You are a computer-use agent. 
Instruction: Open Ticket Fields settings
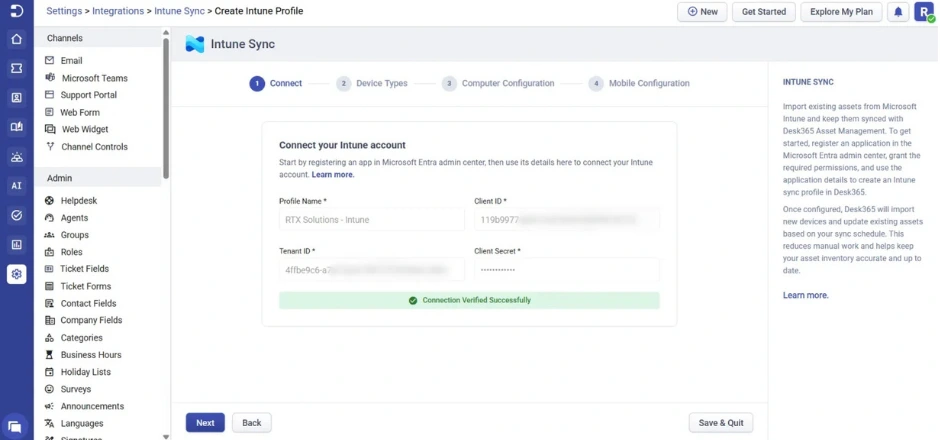click(85, 269)
